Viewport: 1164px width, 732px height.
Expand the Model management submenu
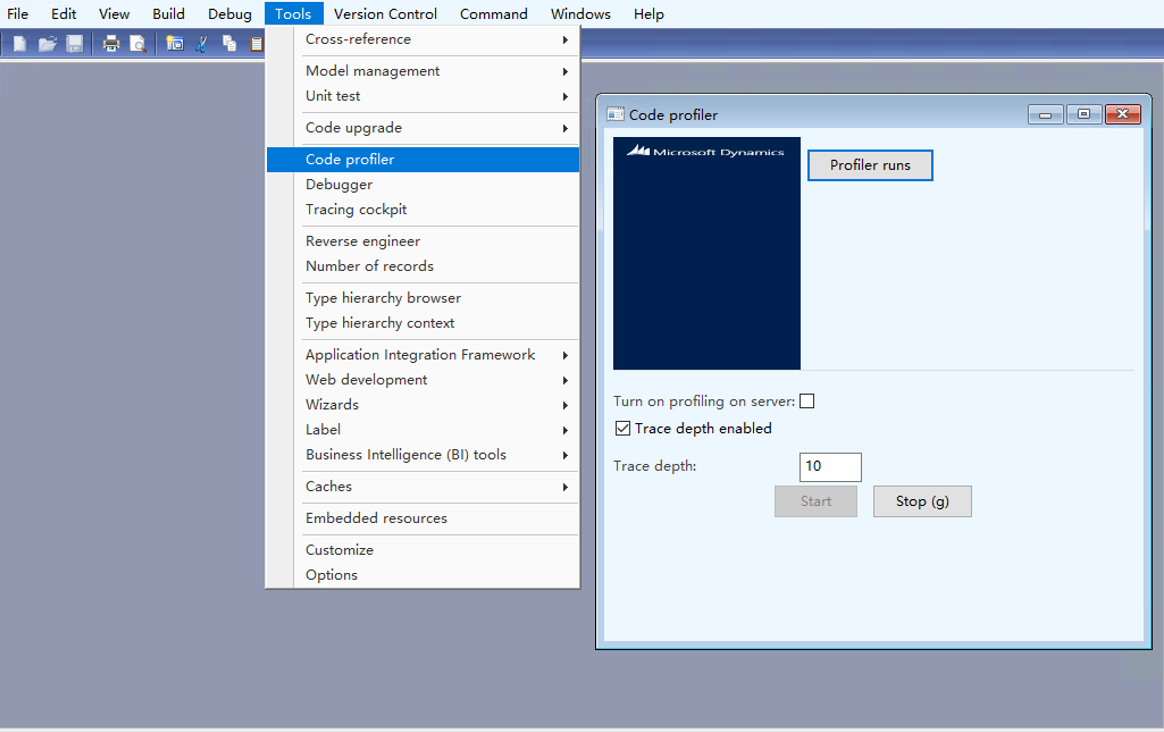pyautogui.click(x=422, y=71)
